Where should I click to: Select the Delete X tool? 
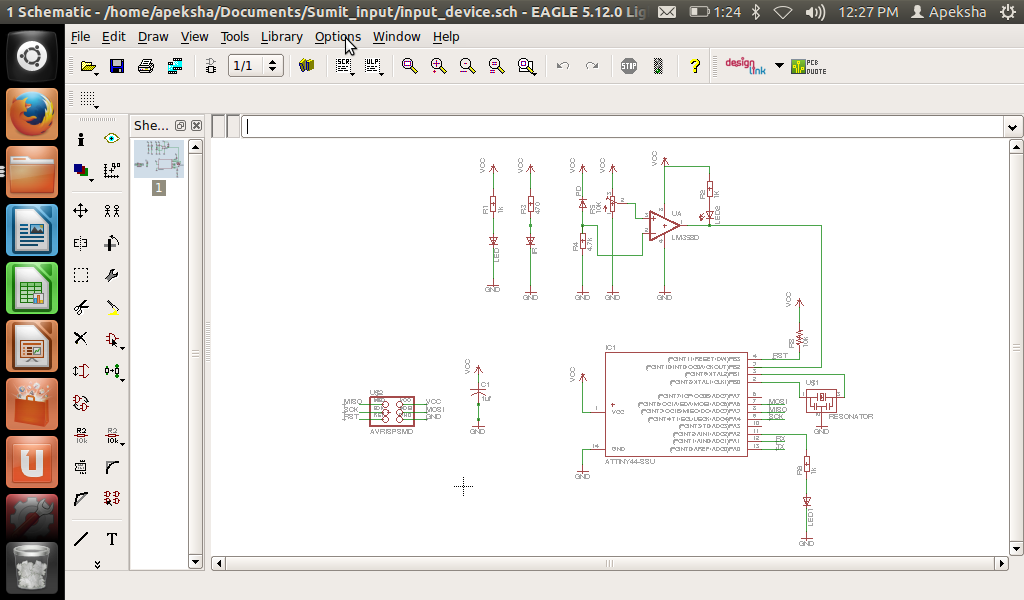[81, 339]
